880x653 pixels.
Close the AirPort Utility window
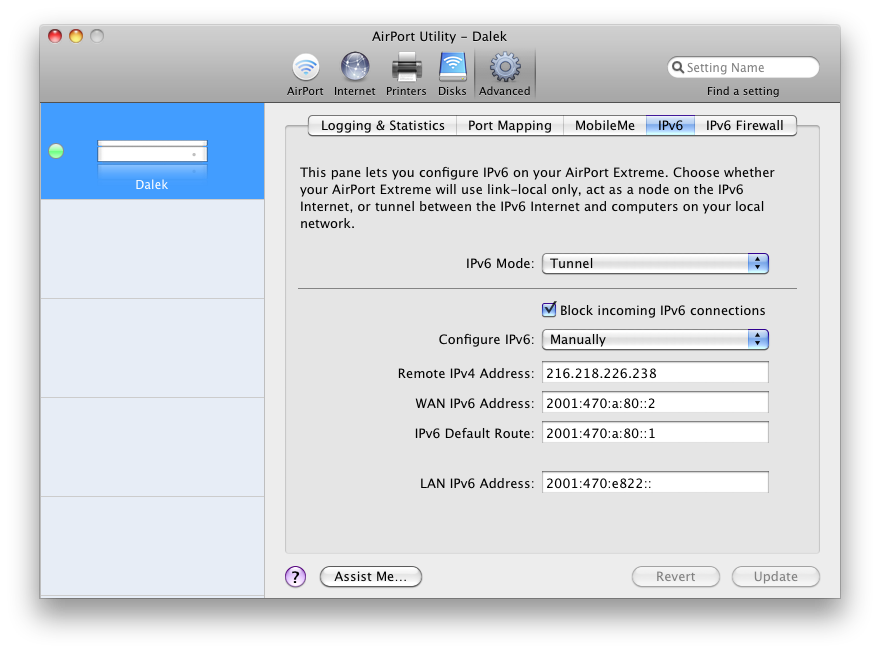coord(55,36)
